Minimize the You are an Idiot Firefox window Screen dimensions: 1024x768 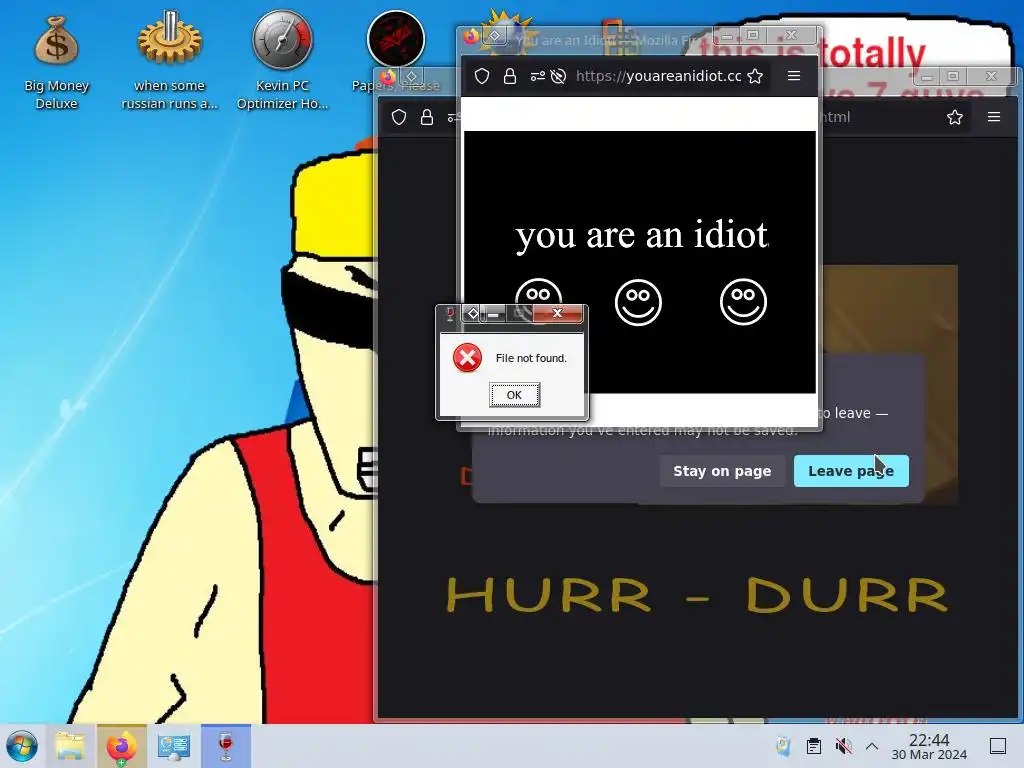click(726, 35)
